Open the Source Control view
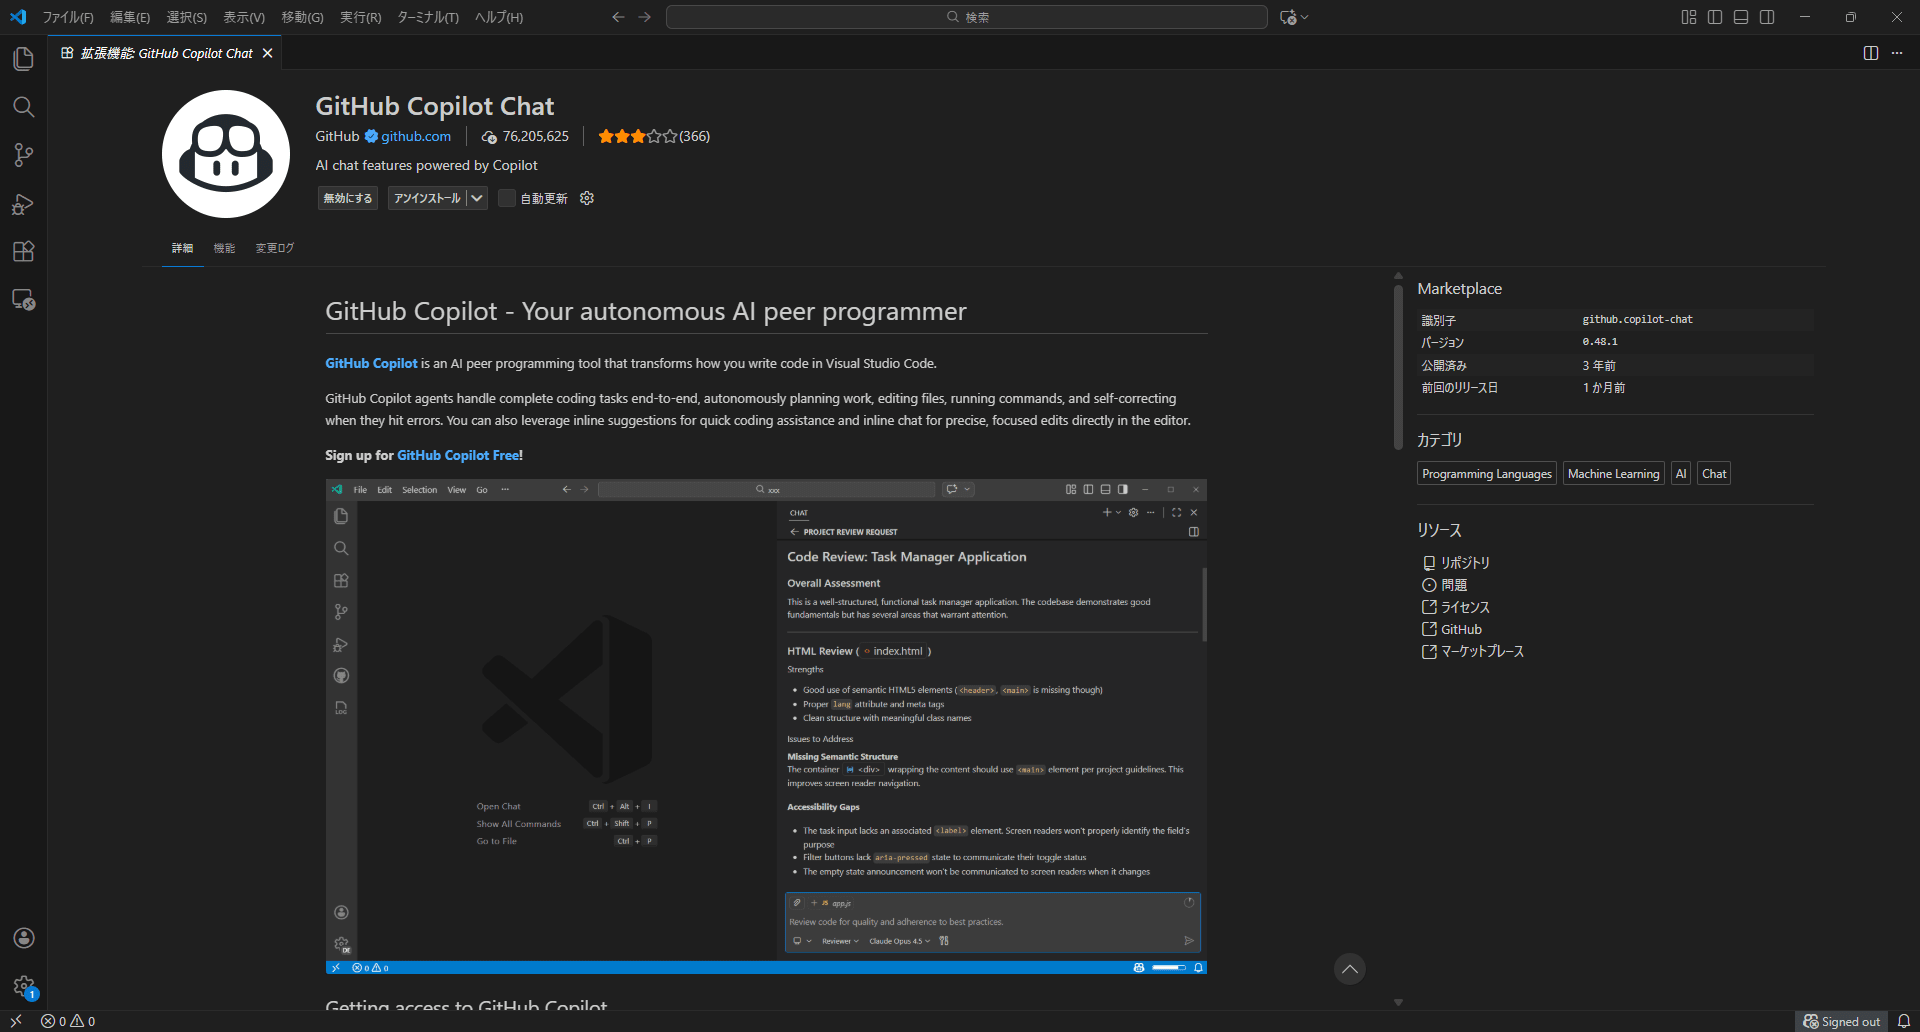 click(x=23, y=155)
